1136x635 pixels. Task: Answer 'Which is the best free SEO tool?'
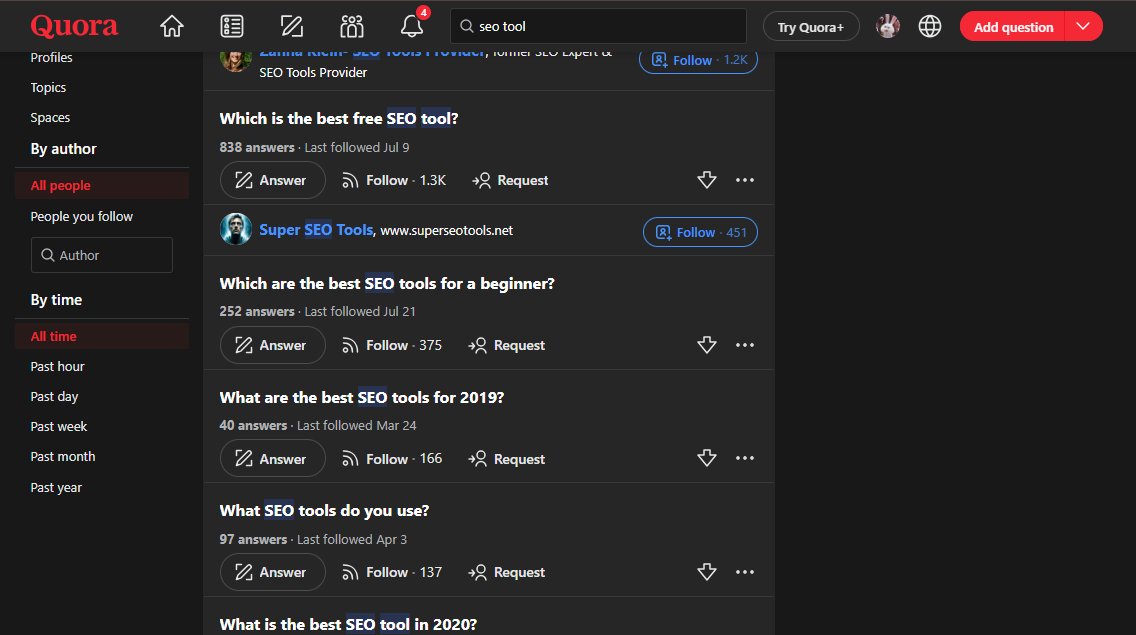[x=272, y=180]
